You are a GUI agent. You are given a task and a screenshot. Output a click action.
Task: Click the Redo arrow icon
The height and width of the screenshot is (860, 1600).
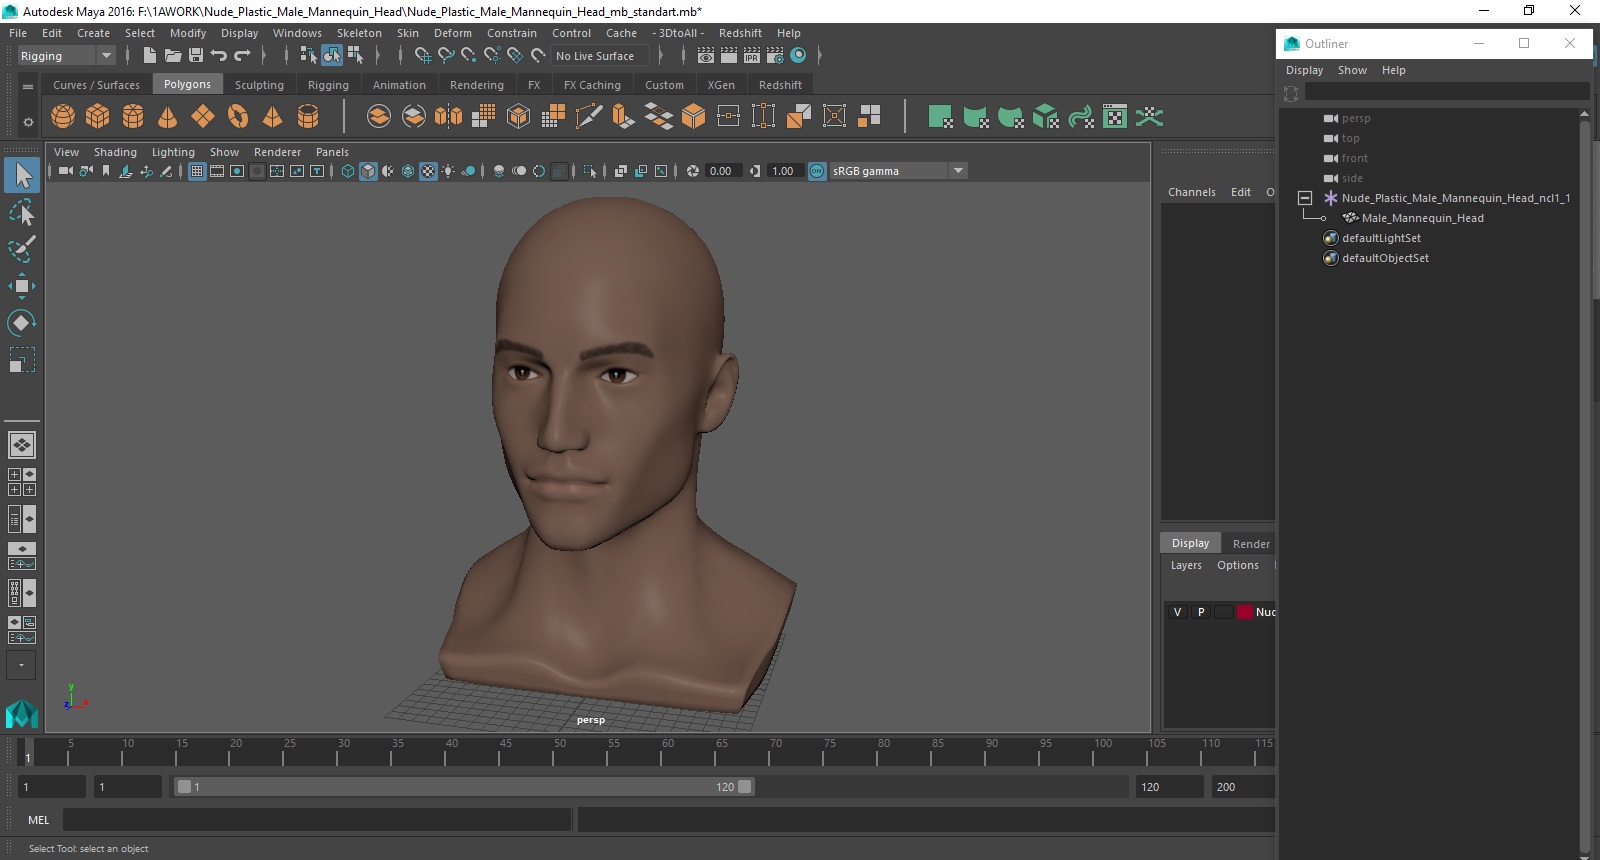click(242, 56)
